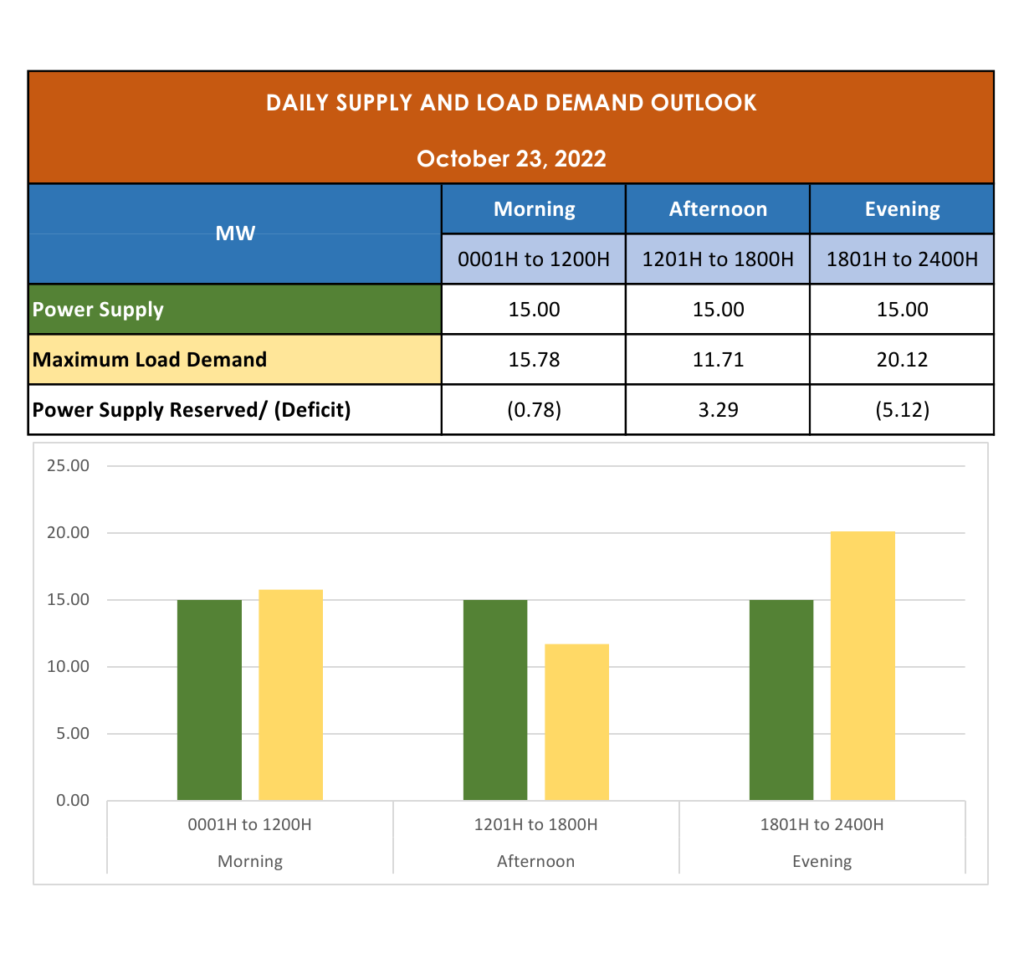Select the 20.12 evening load demand cell
The image size is (1024, 964).
(x=902, y=359)
